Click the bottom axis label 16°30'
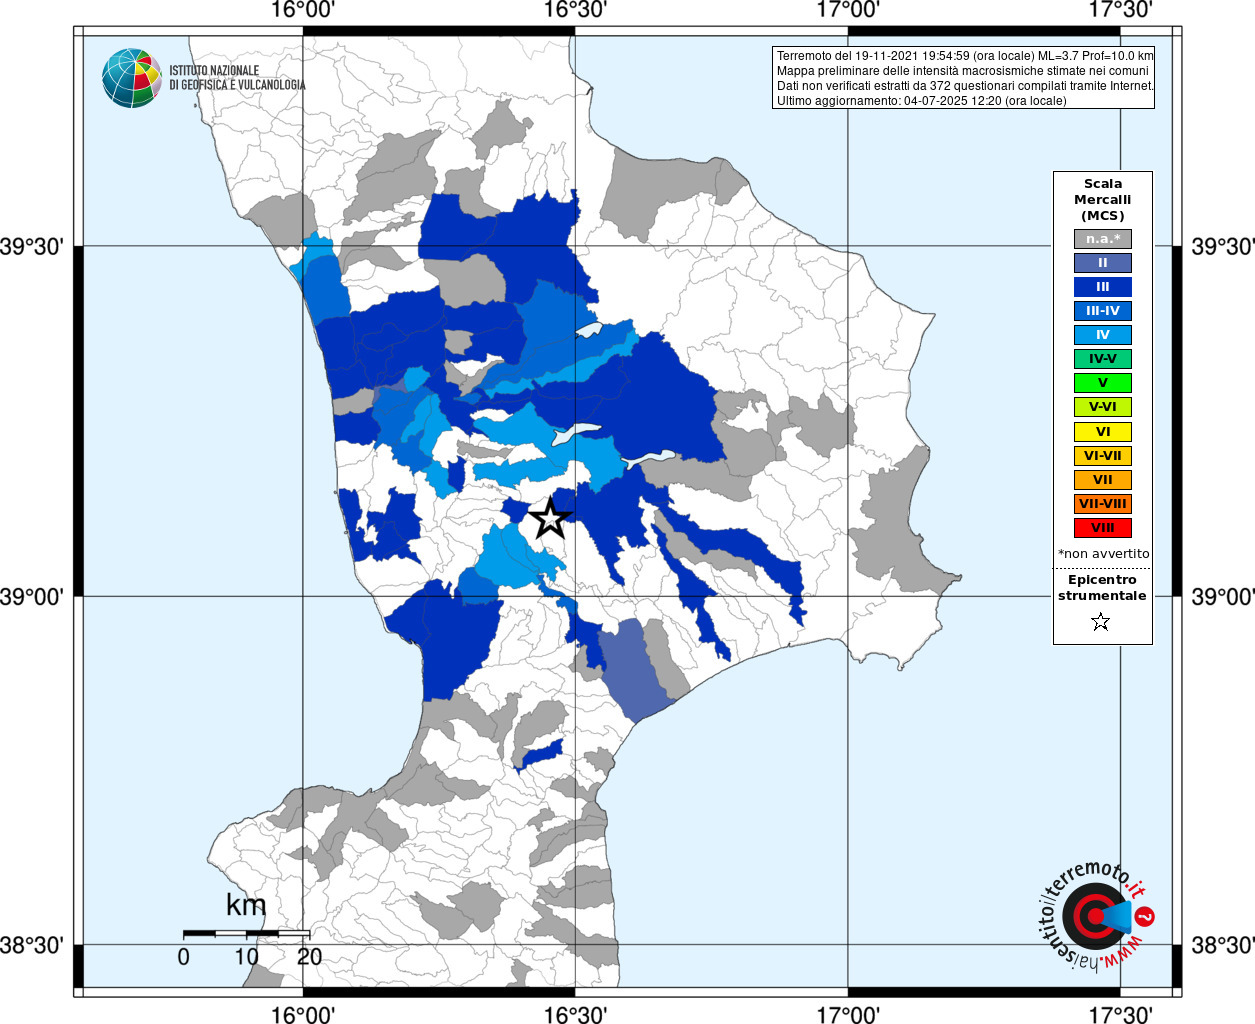The image size is (1255, 1024). tap(575, 1014)
